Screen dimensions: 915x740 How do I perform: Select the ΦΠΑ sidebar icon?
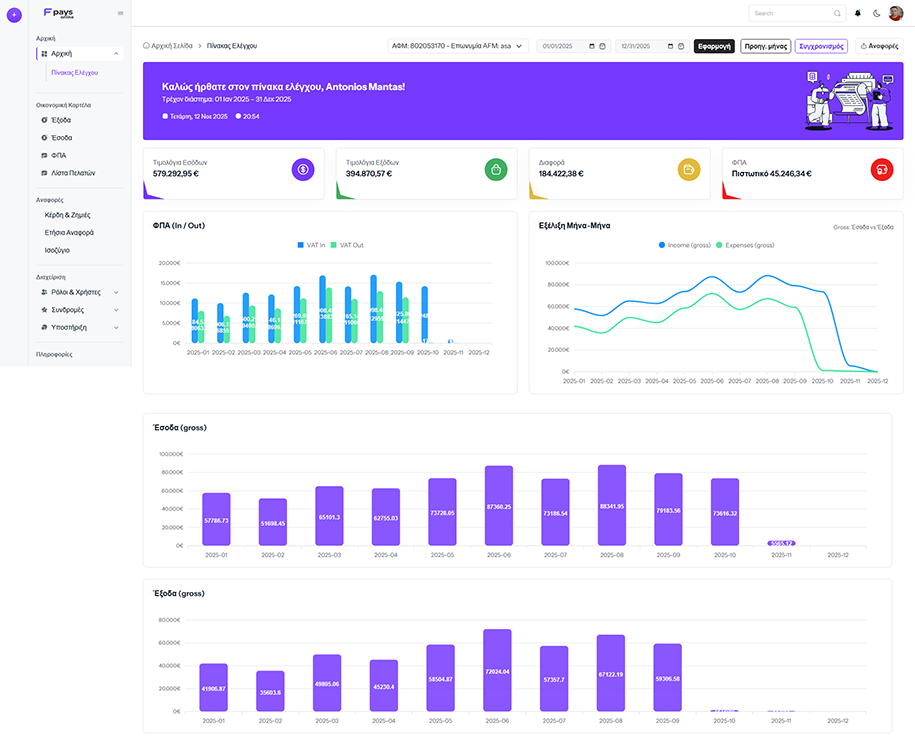[x=44, y=155]
